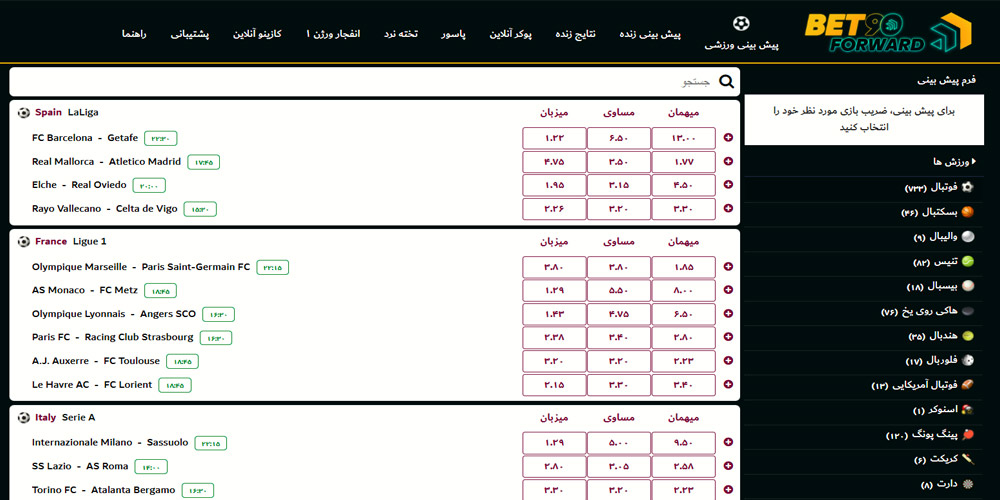
Task: Expand more bets for FC Barcelona - Getafe
Action: pos(728,138)
